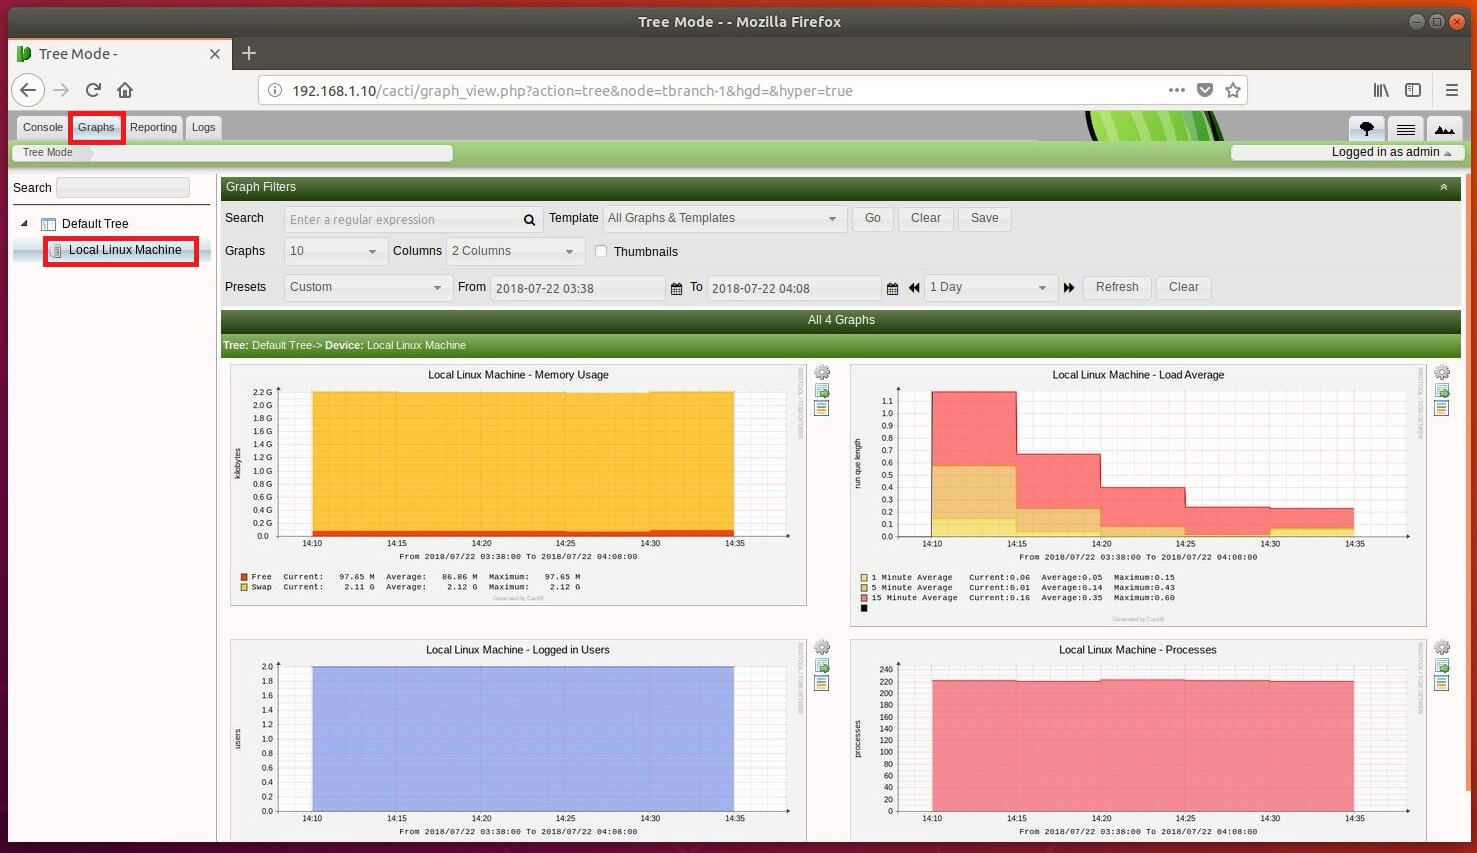Enable the Thumbnails checkbox

[601, 251]
